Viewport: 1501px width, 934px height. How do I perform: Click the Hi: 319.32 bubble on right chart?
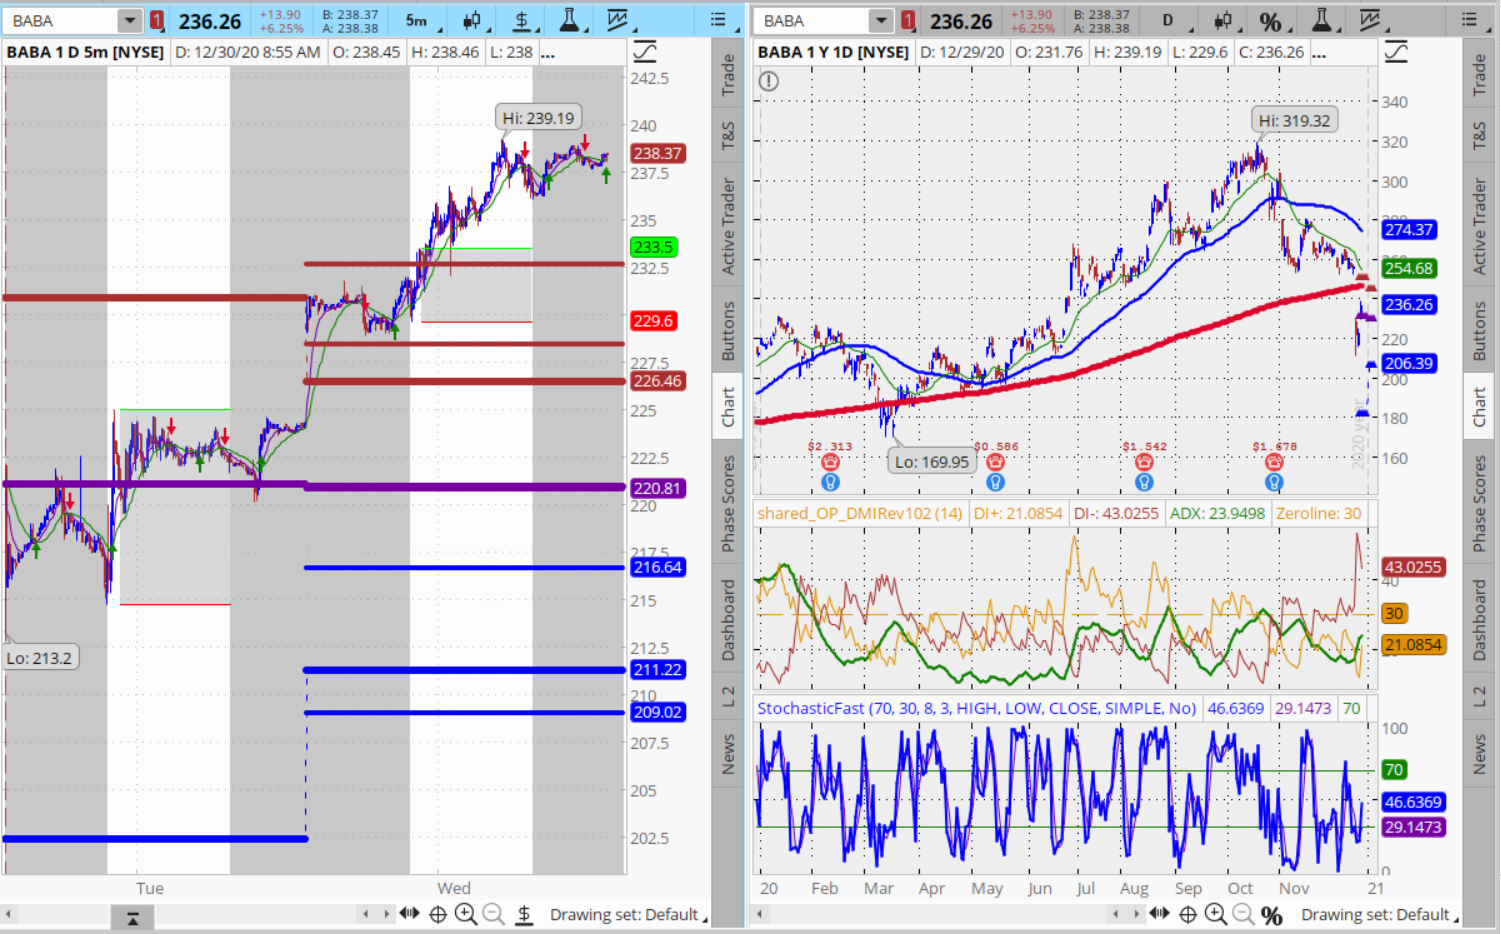pos(1294,120)
